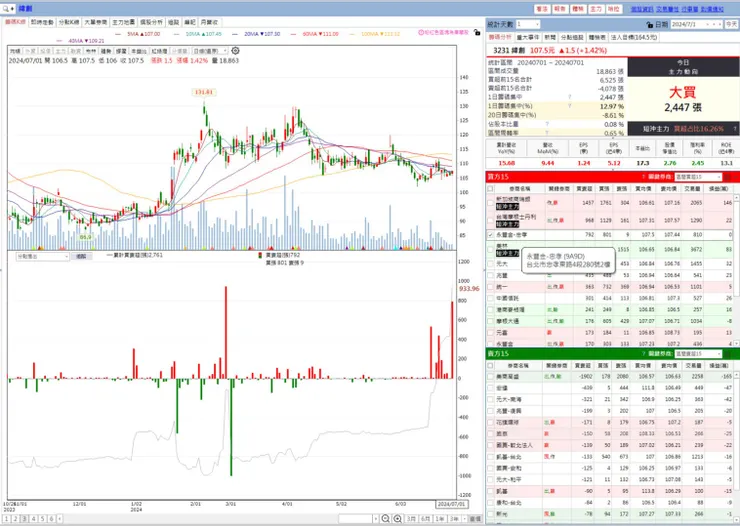This screenshot has height=526, width=740.
Task: Switch to the 分點K線 tab
Action: [69, 22]
